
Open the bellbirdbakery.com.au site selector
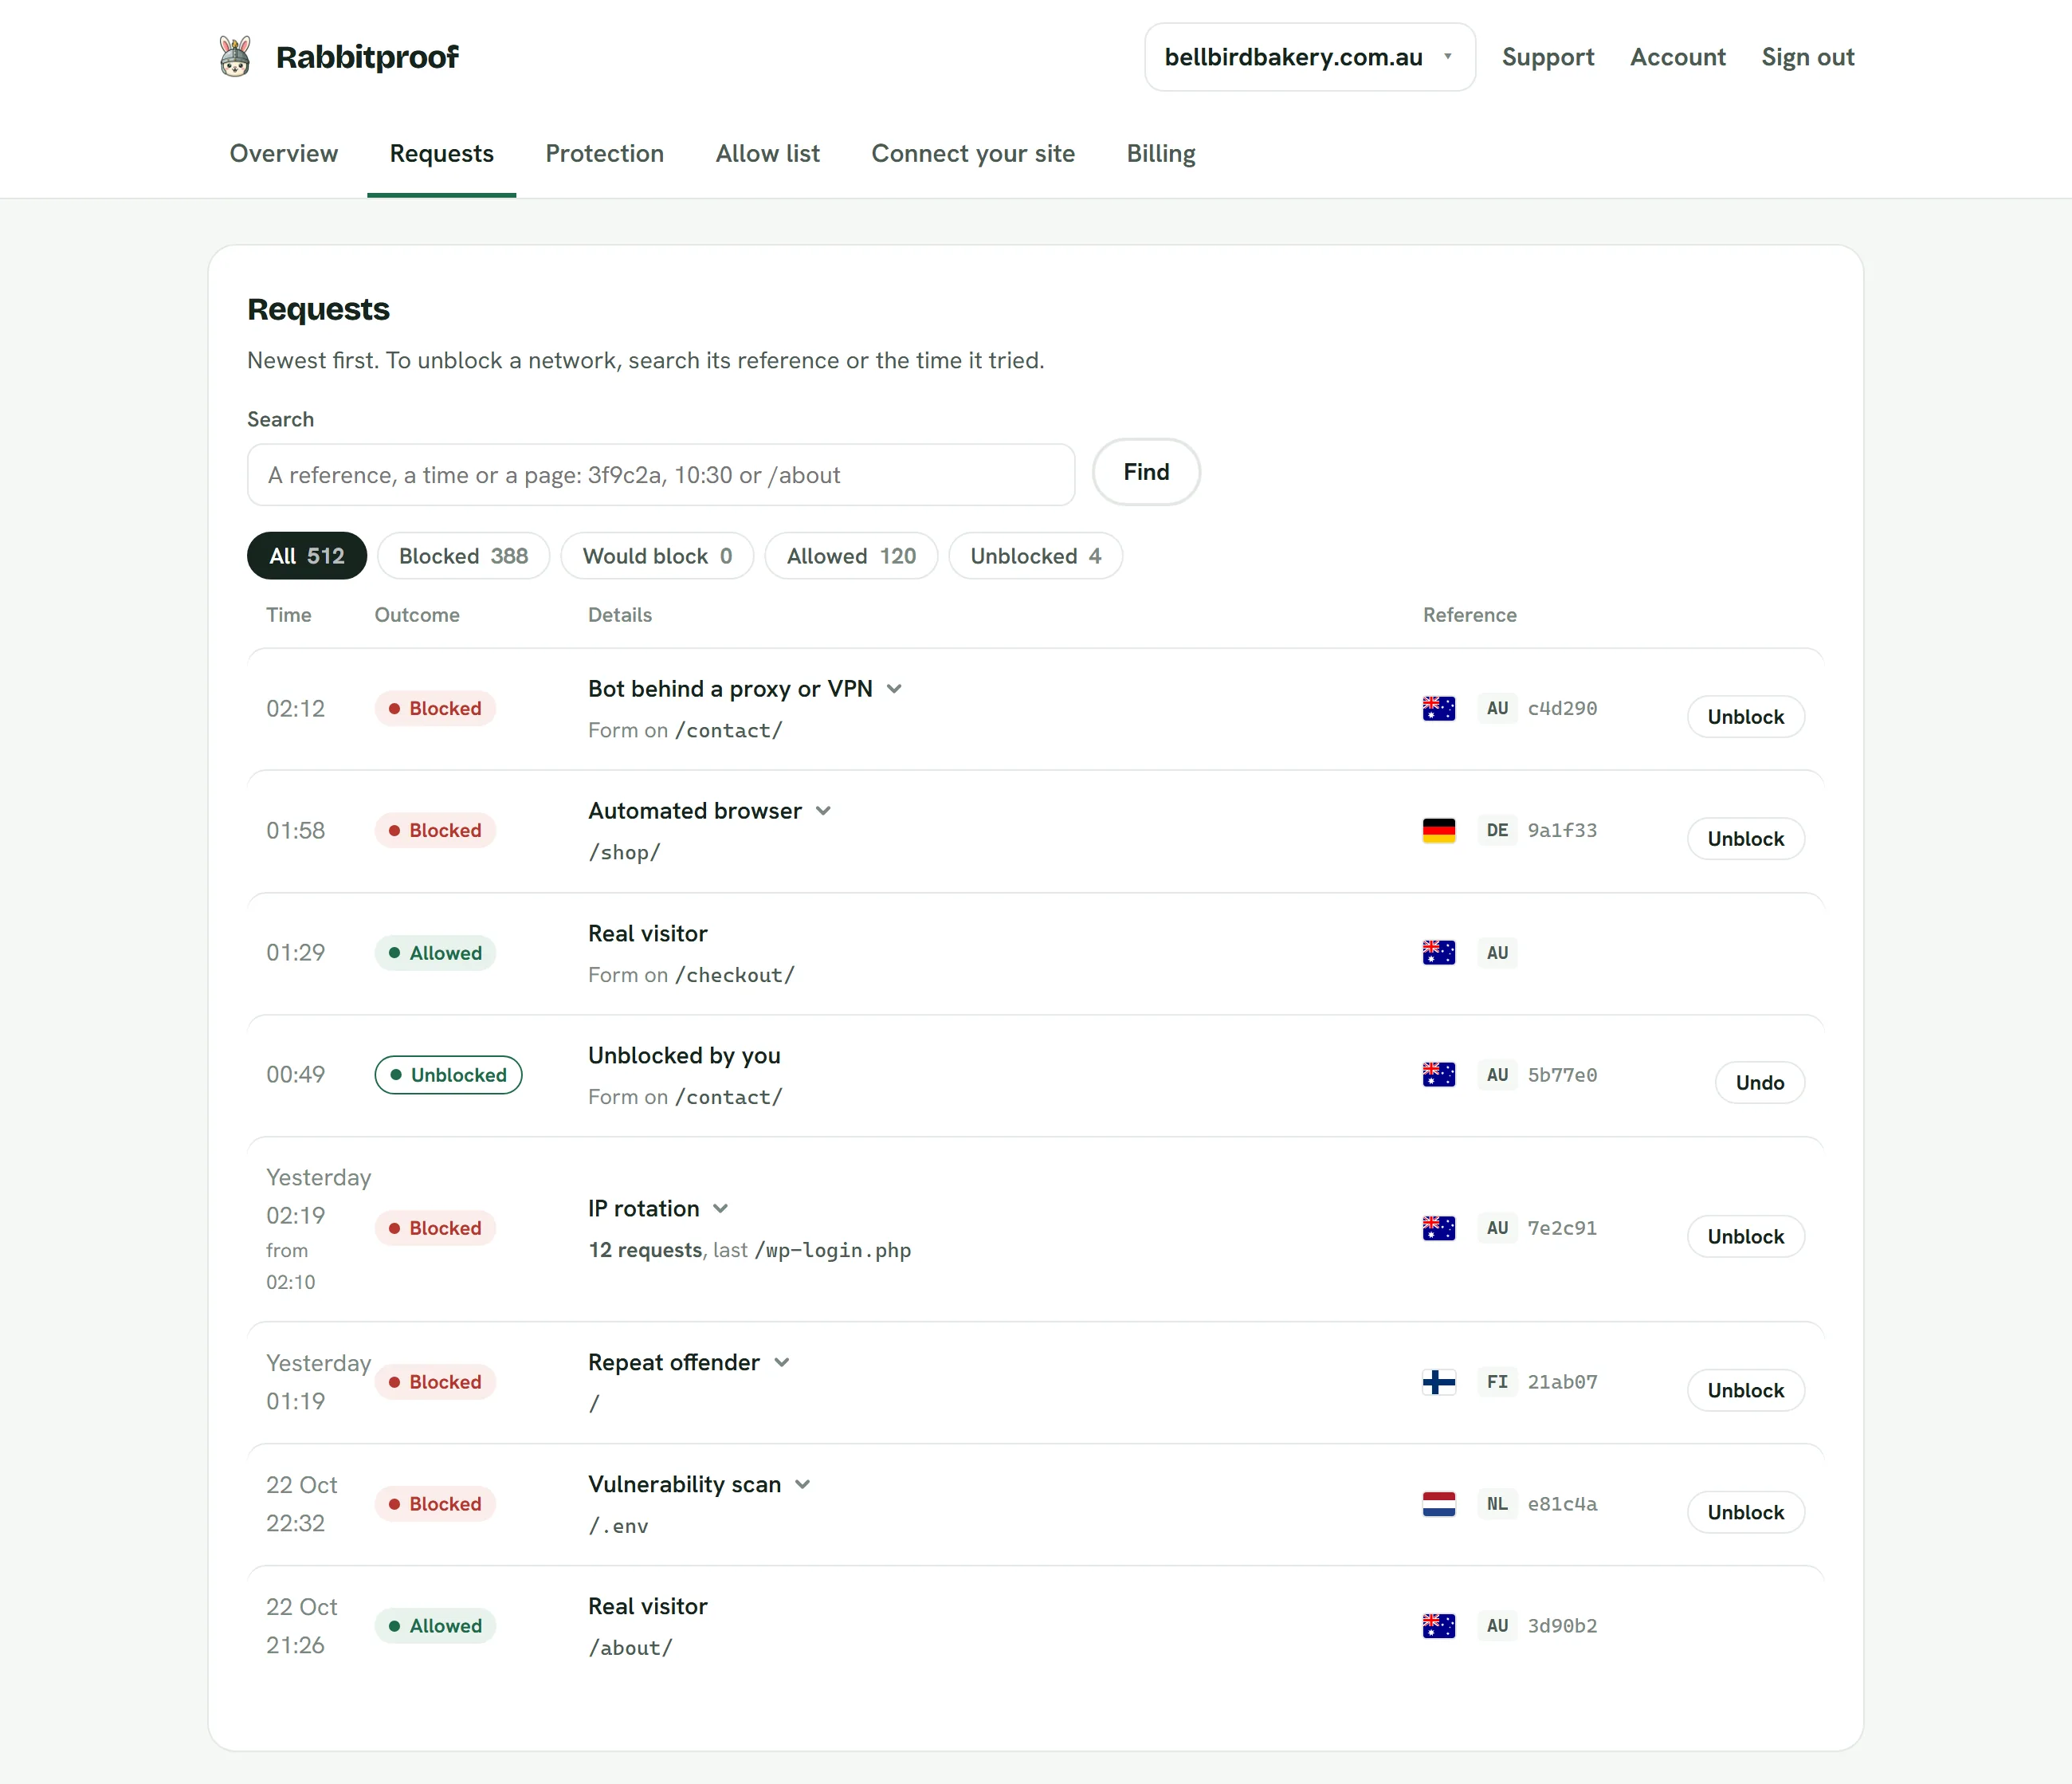pyautogui.click(x=1309, y=57)
